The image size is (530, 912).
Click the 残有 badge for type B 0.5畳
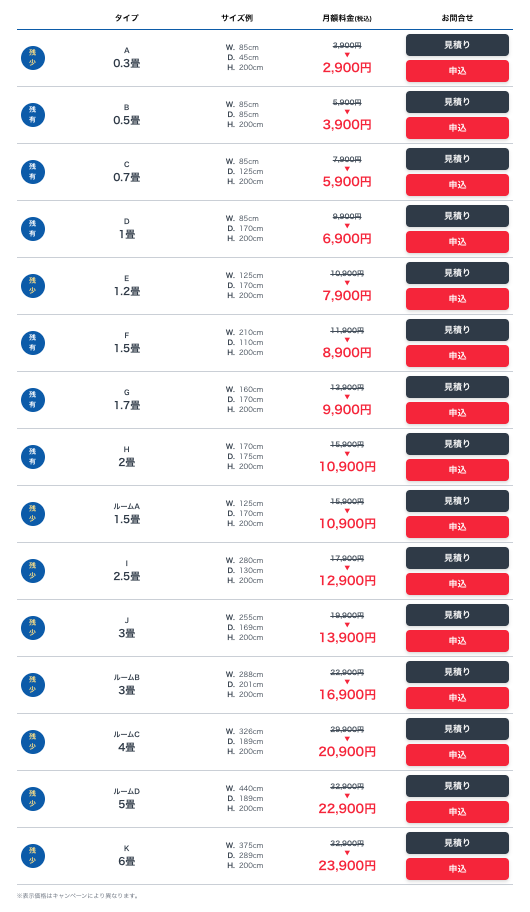33,115
